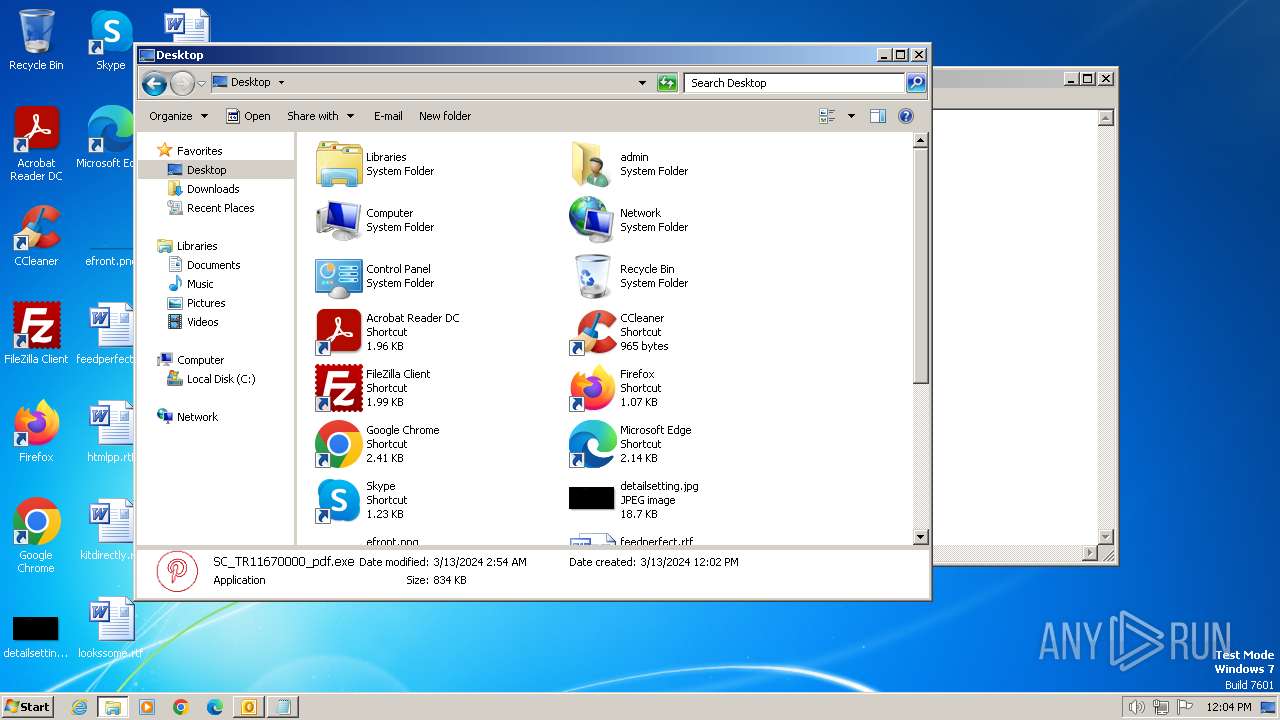Select the looksome.rtf desktop file
Screen dimensions: 1280x720
[x=110, y=628]
